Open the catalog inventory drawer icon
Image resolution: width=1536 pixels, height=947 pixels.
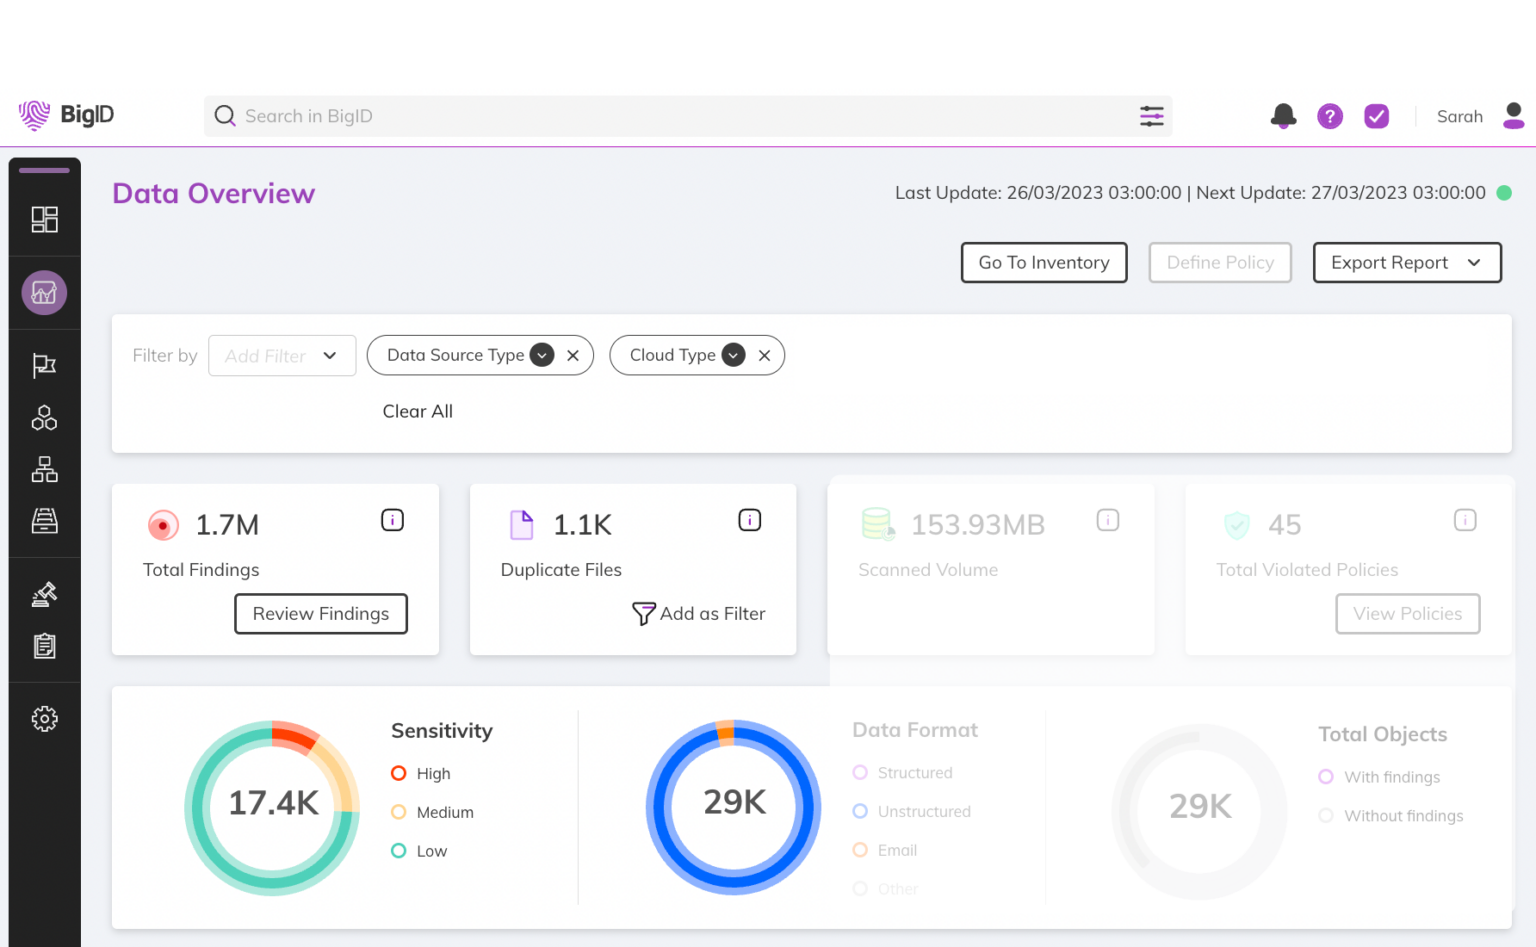(44, 521)
